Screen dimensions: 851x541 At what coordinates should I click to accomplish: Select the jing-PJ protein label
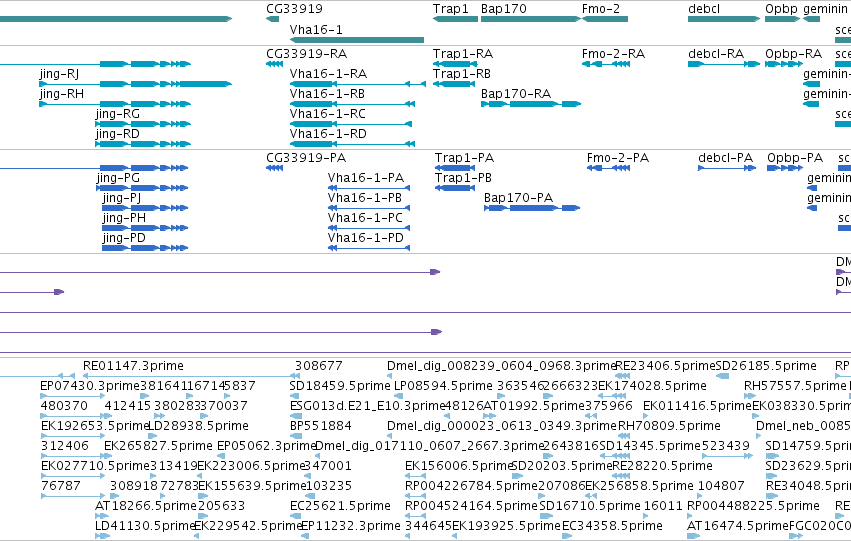[x=122, y=199]
